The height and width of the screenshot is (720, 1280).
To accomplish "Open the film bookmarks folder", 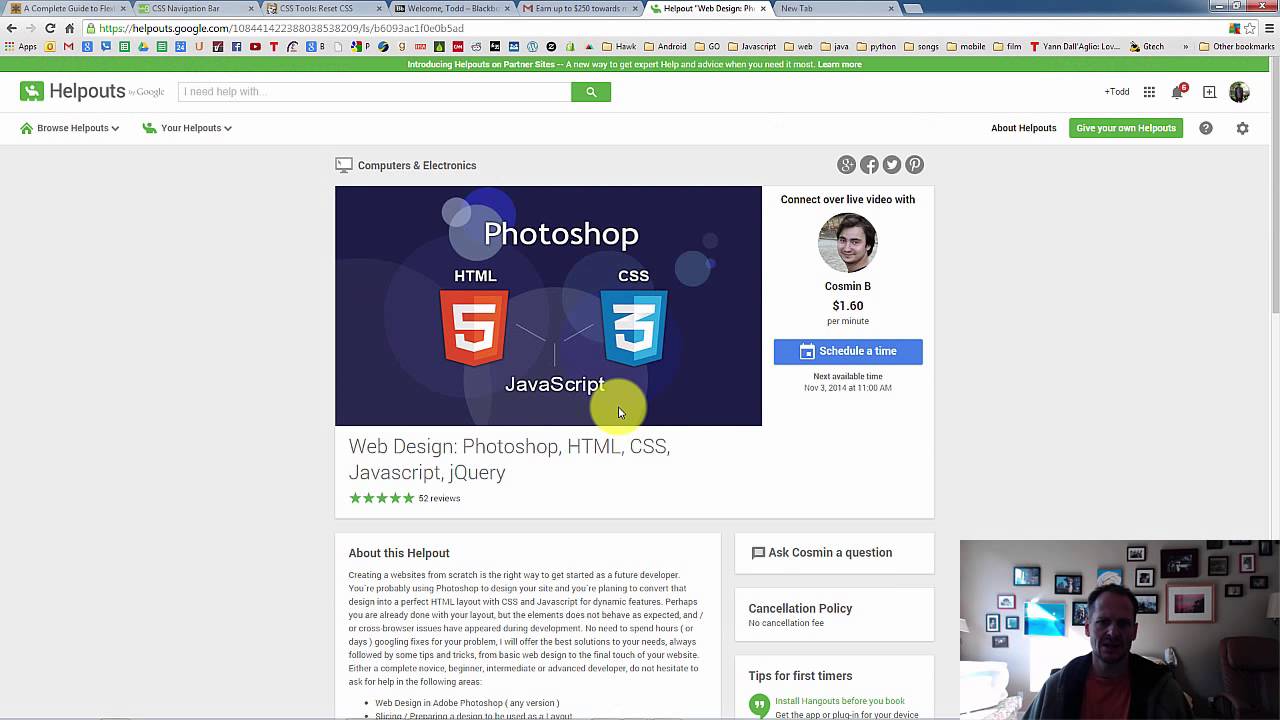I will point(1007,46).
